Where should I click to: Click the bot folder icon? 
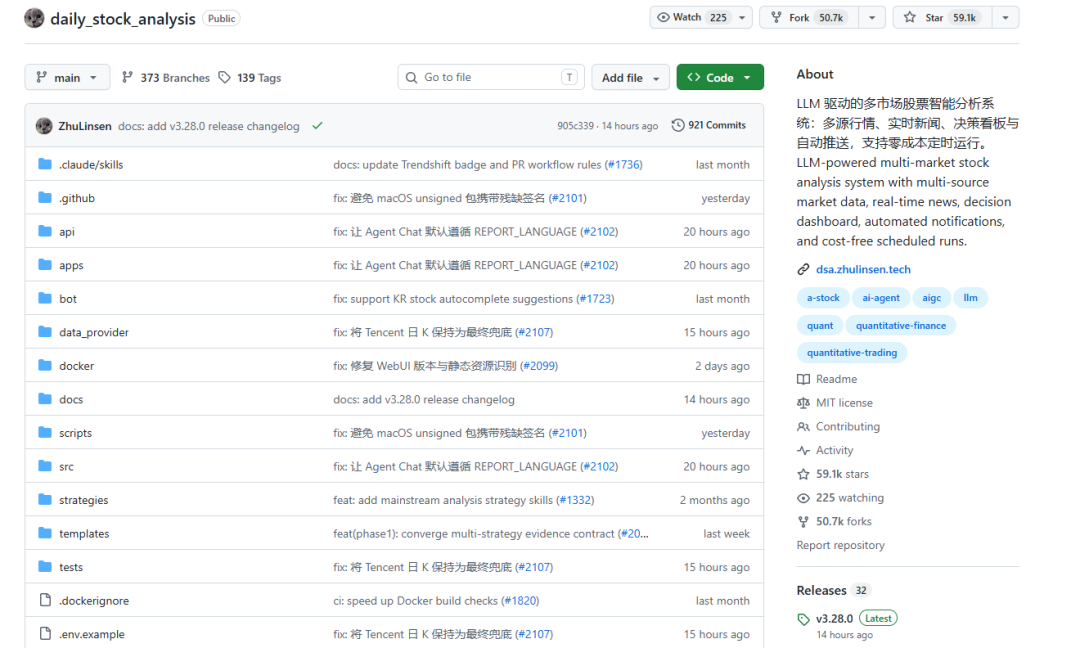pos(45,298)
